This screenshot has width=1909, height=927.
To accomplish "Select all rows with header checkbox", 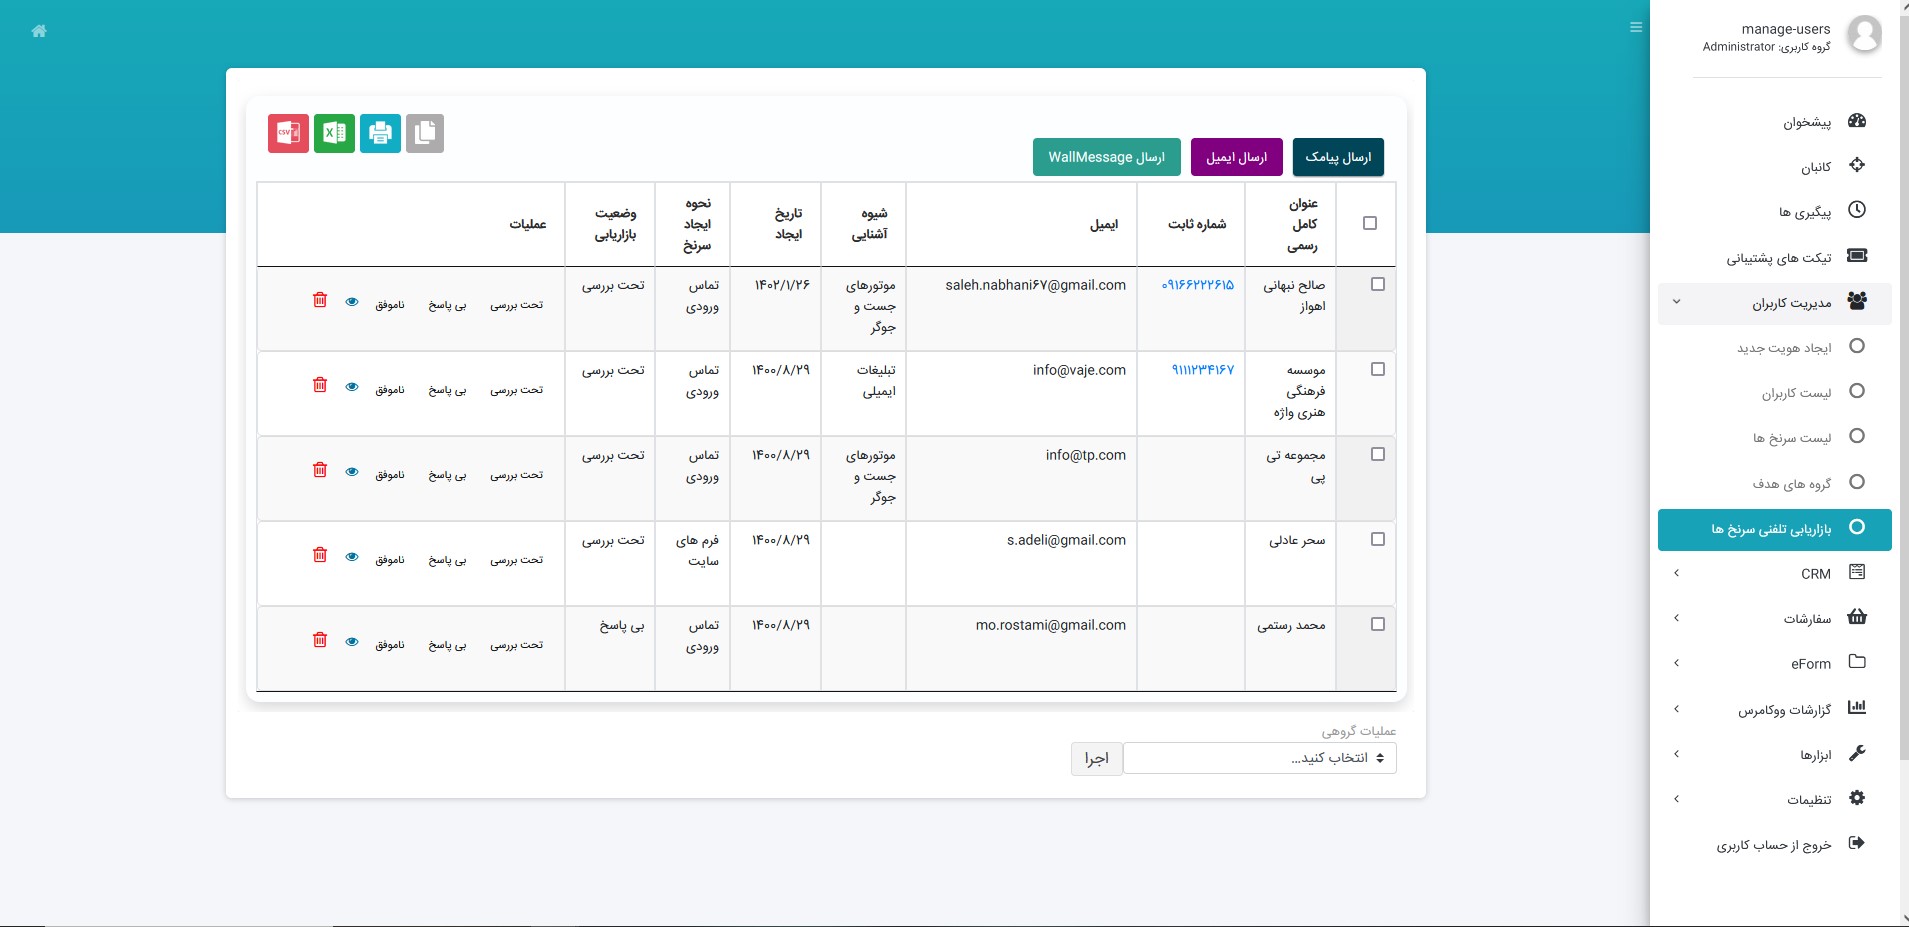I will pos(1370,223).
